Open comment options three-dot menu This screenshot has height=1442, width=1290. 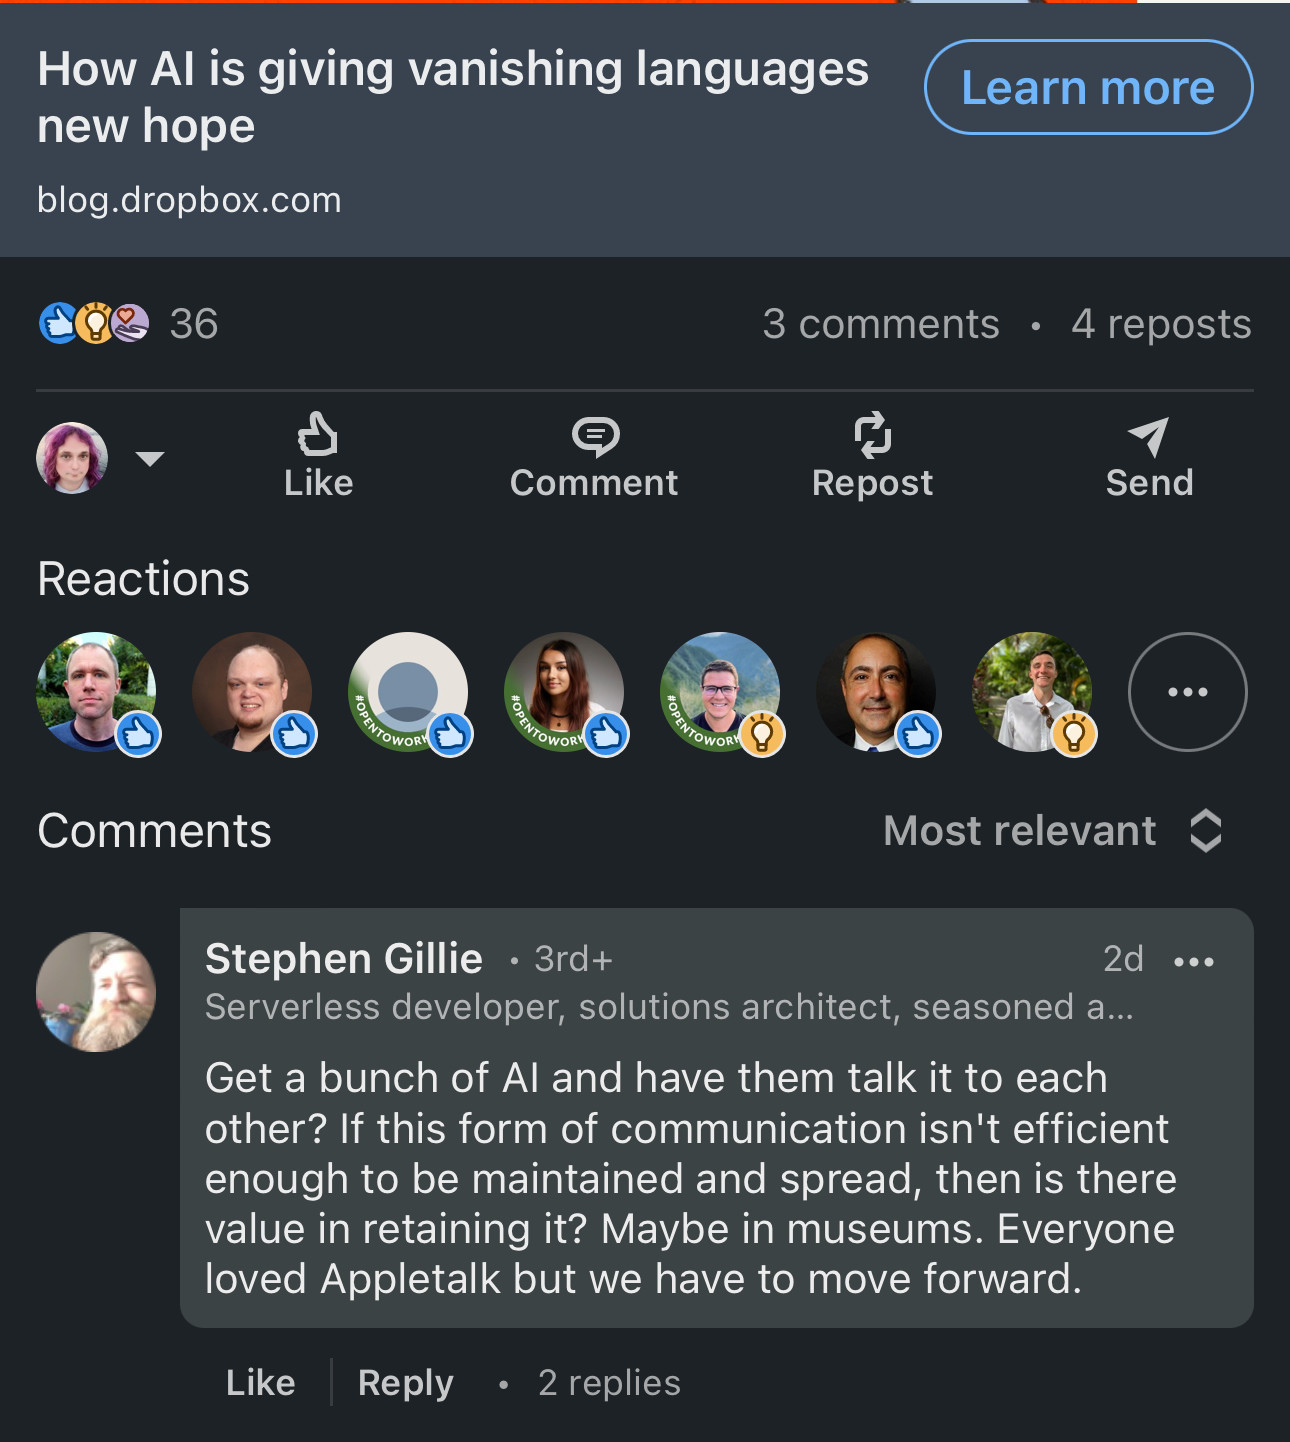pos(1193,962)
